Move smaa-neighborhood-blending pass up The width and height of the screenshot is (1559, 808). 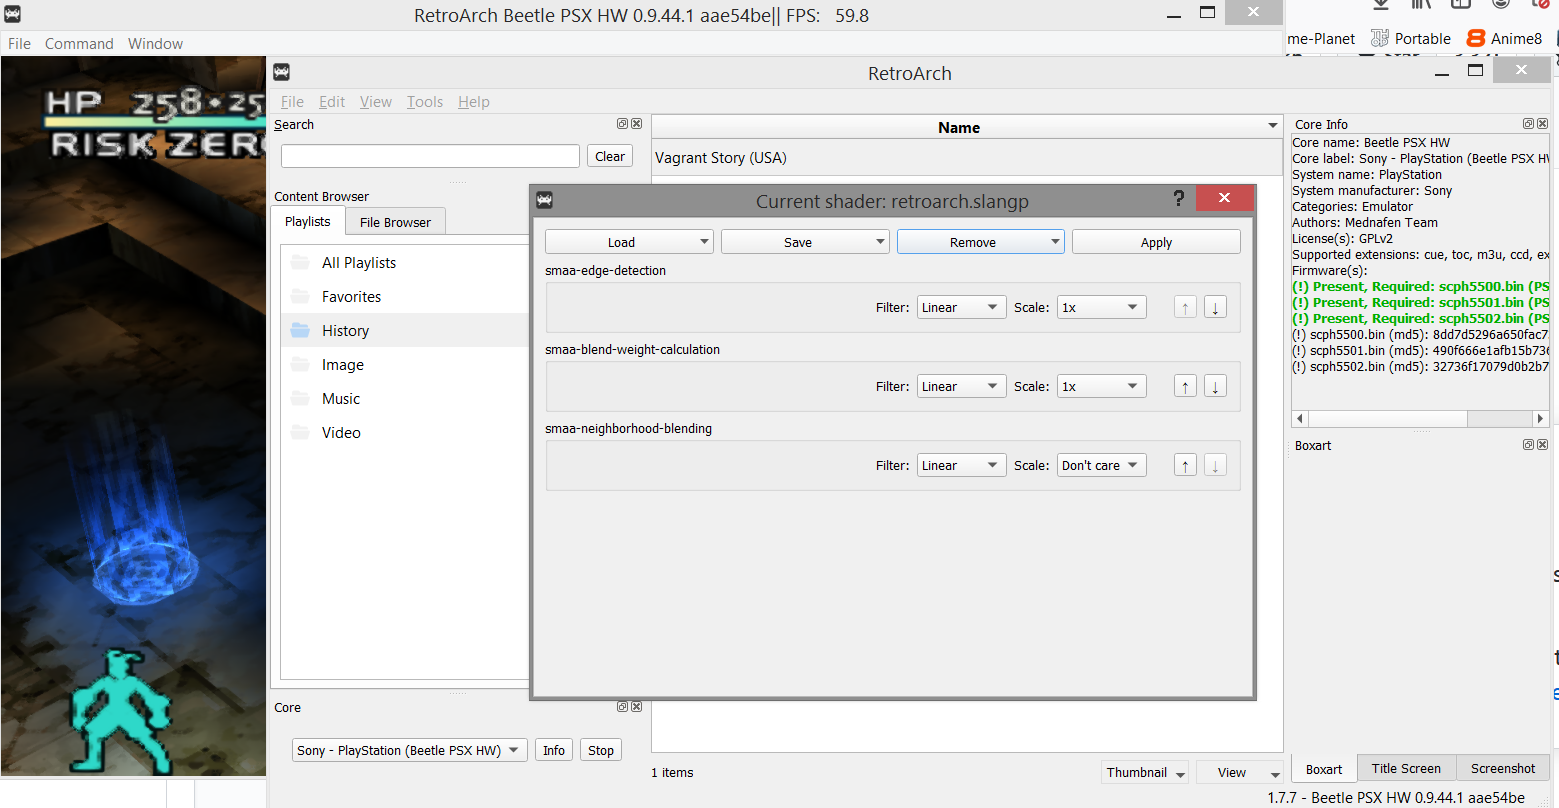click(x=1185, y=465)
